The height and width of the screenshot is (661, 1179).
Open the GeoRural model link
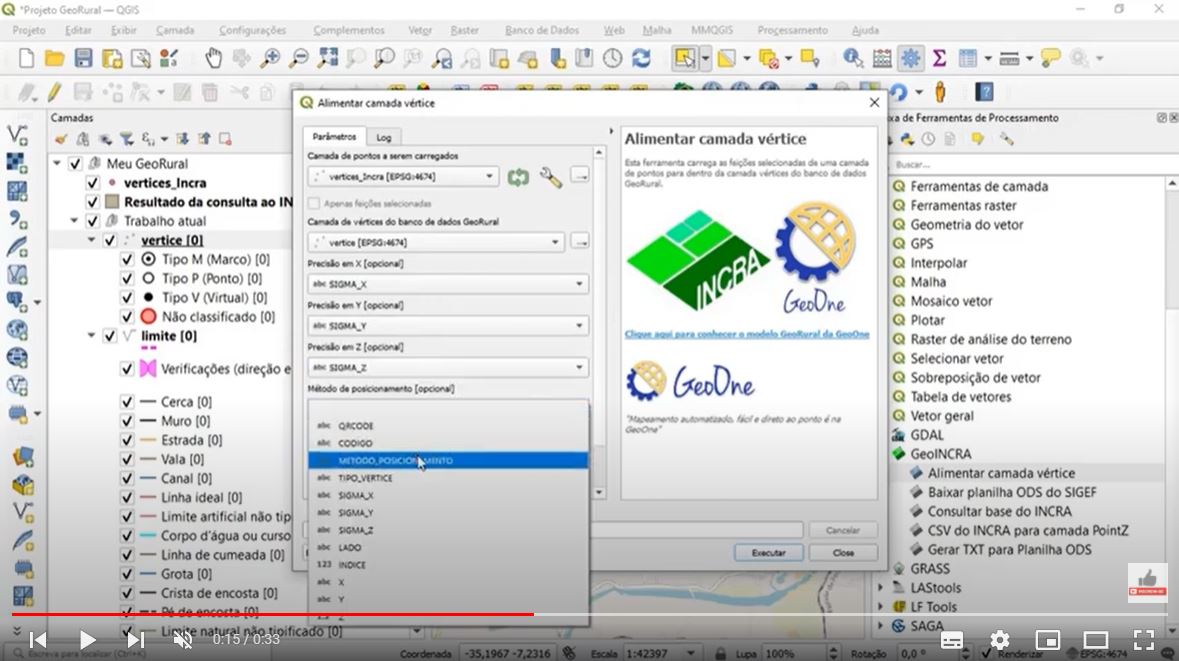click(x=747, y=334)
